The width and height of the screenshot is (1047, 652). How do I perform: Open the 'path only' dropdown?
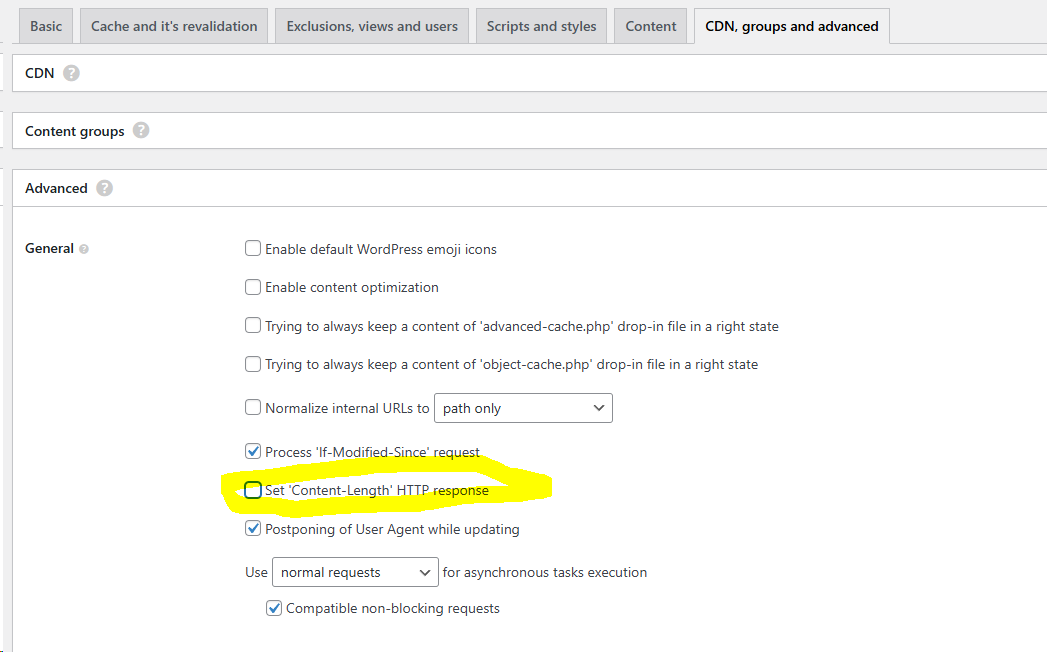523,408
